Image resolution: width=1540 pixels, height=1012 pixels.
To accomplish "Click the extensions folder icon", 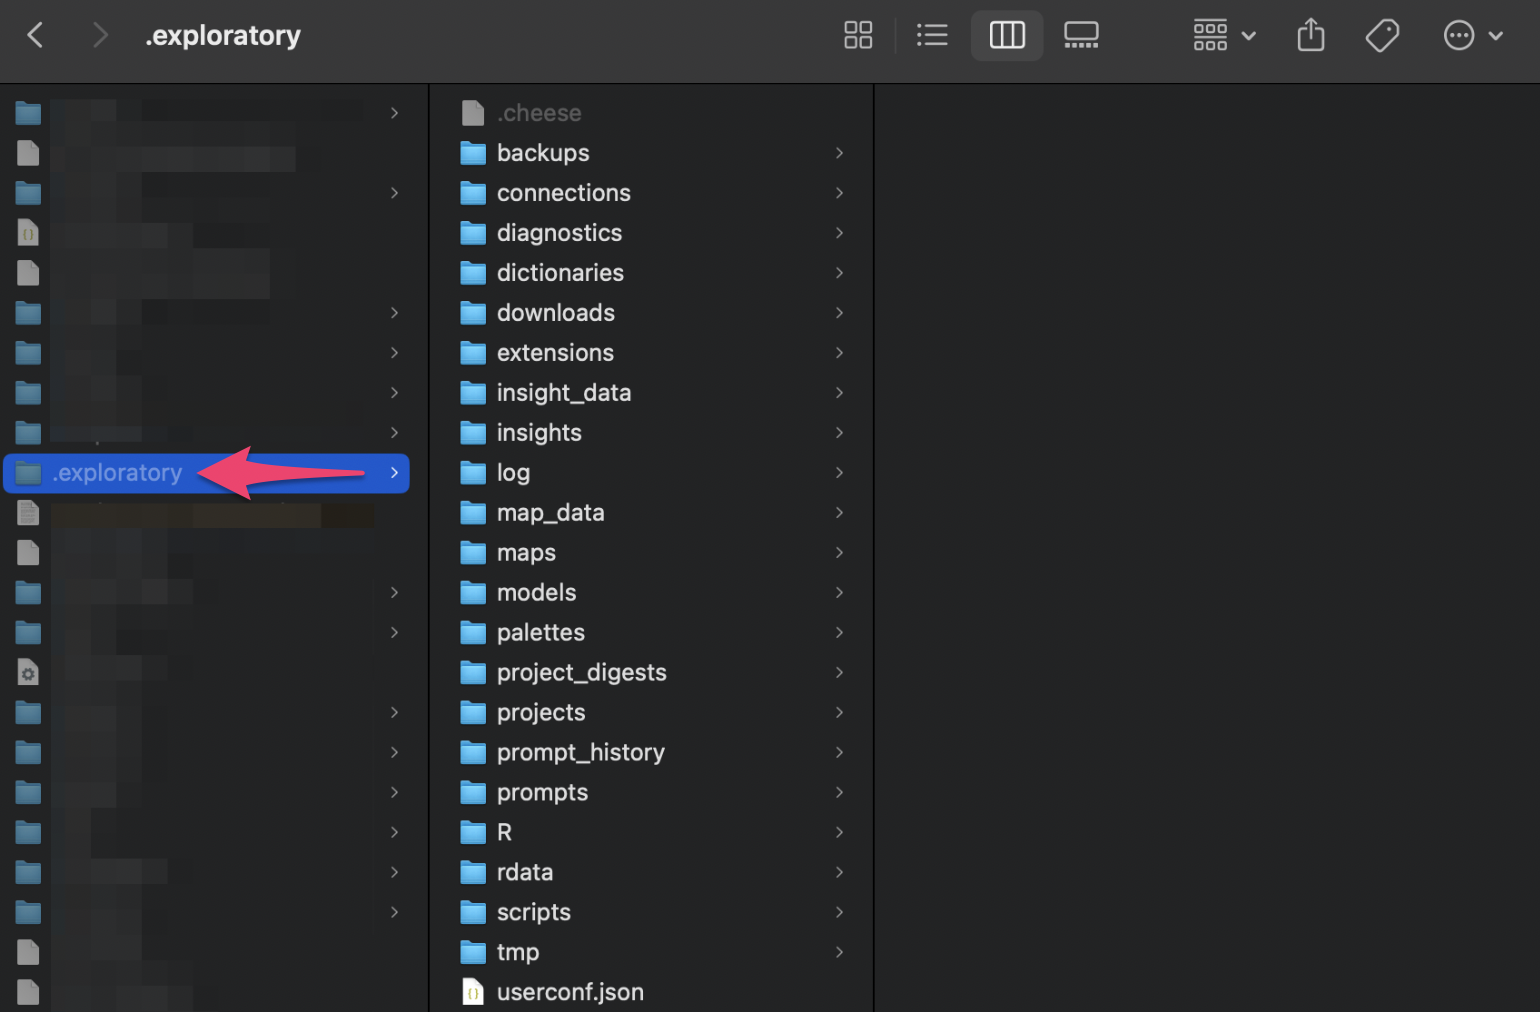I will coord(473,353).
